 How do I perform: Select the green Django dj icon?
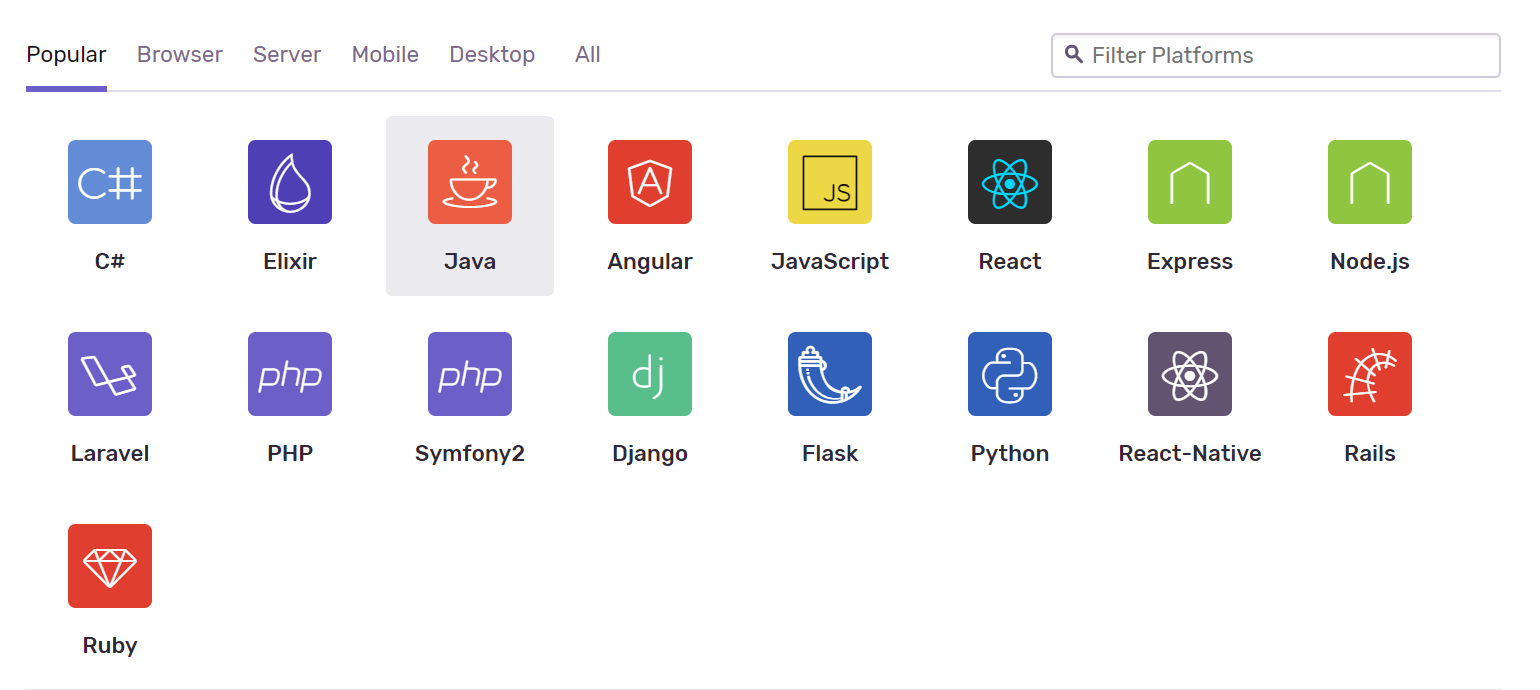650,374
